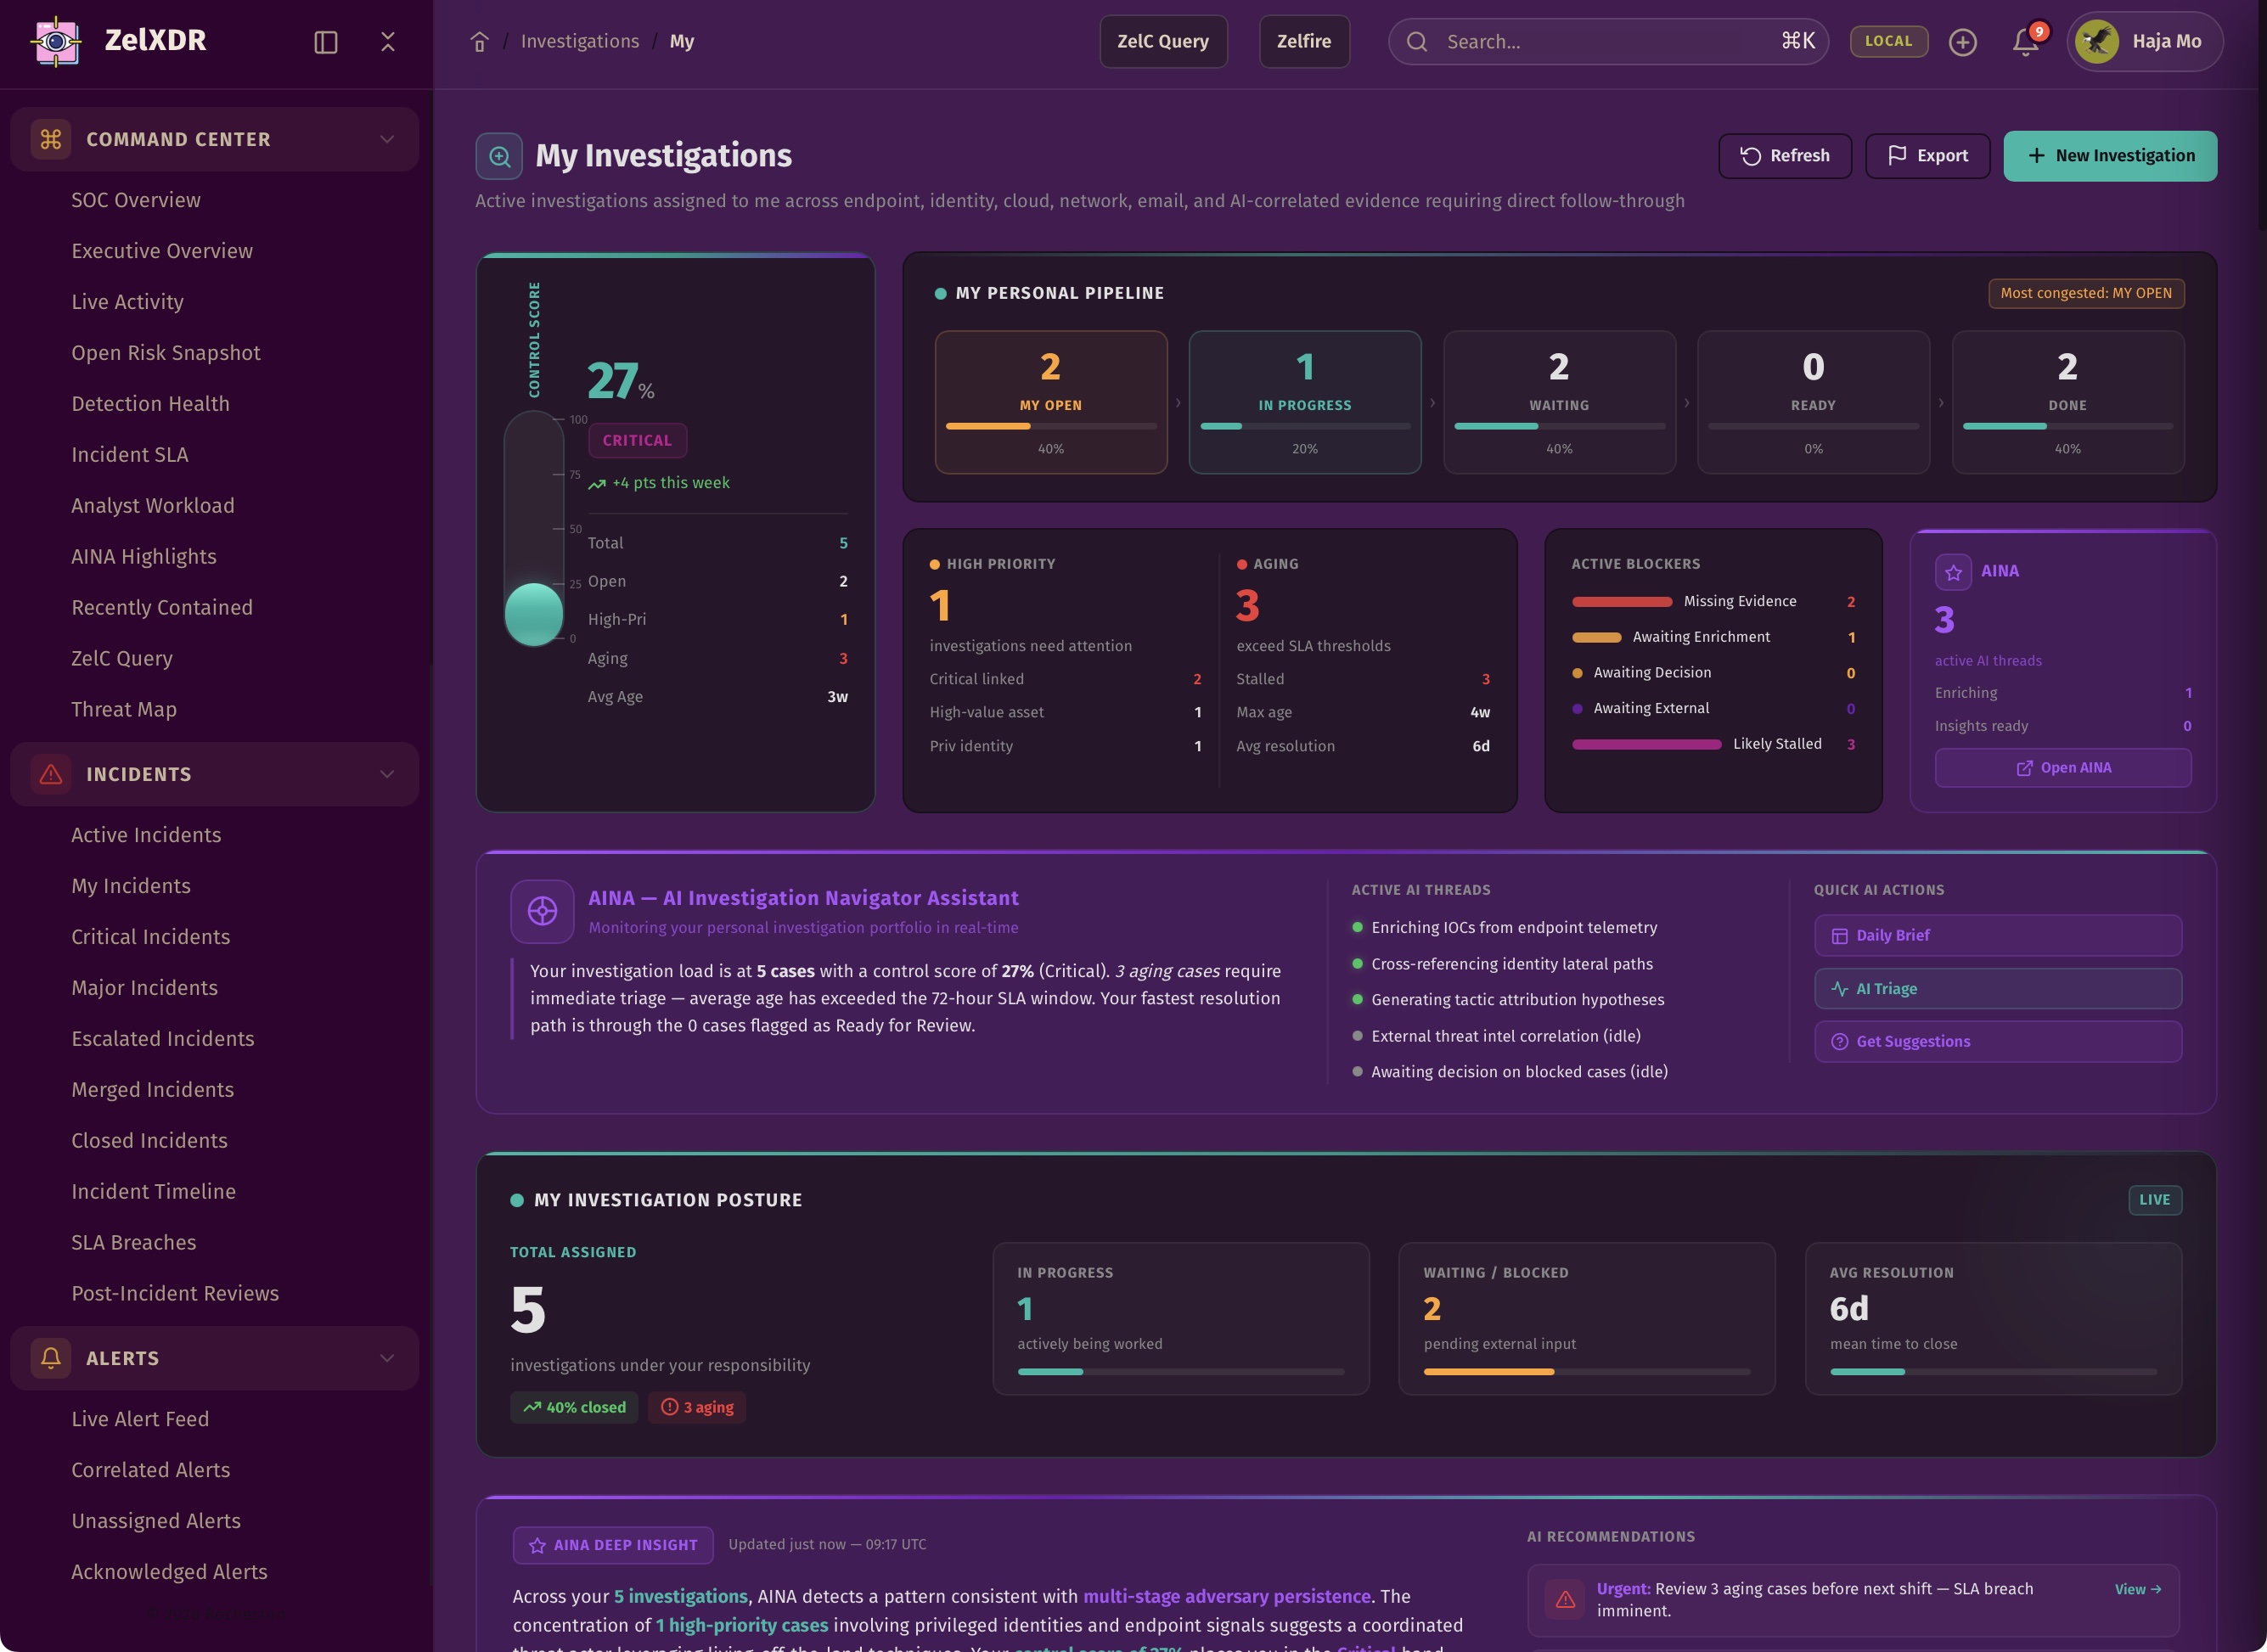The width and height of the screenshot is (2267, 1652).
Task: Collapse the Command Center section
Action: coord(387,139)
